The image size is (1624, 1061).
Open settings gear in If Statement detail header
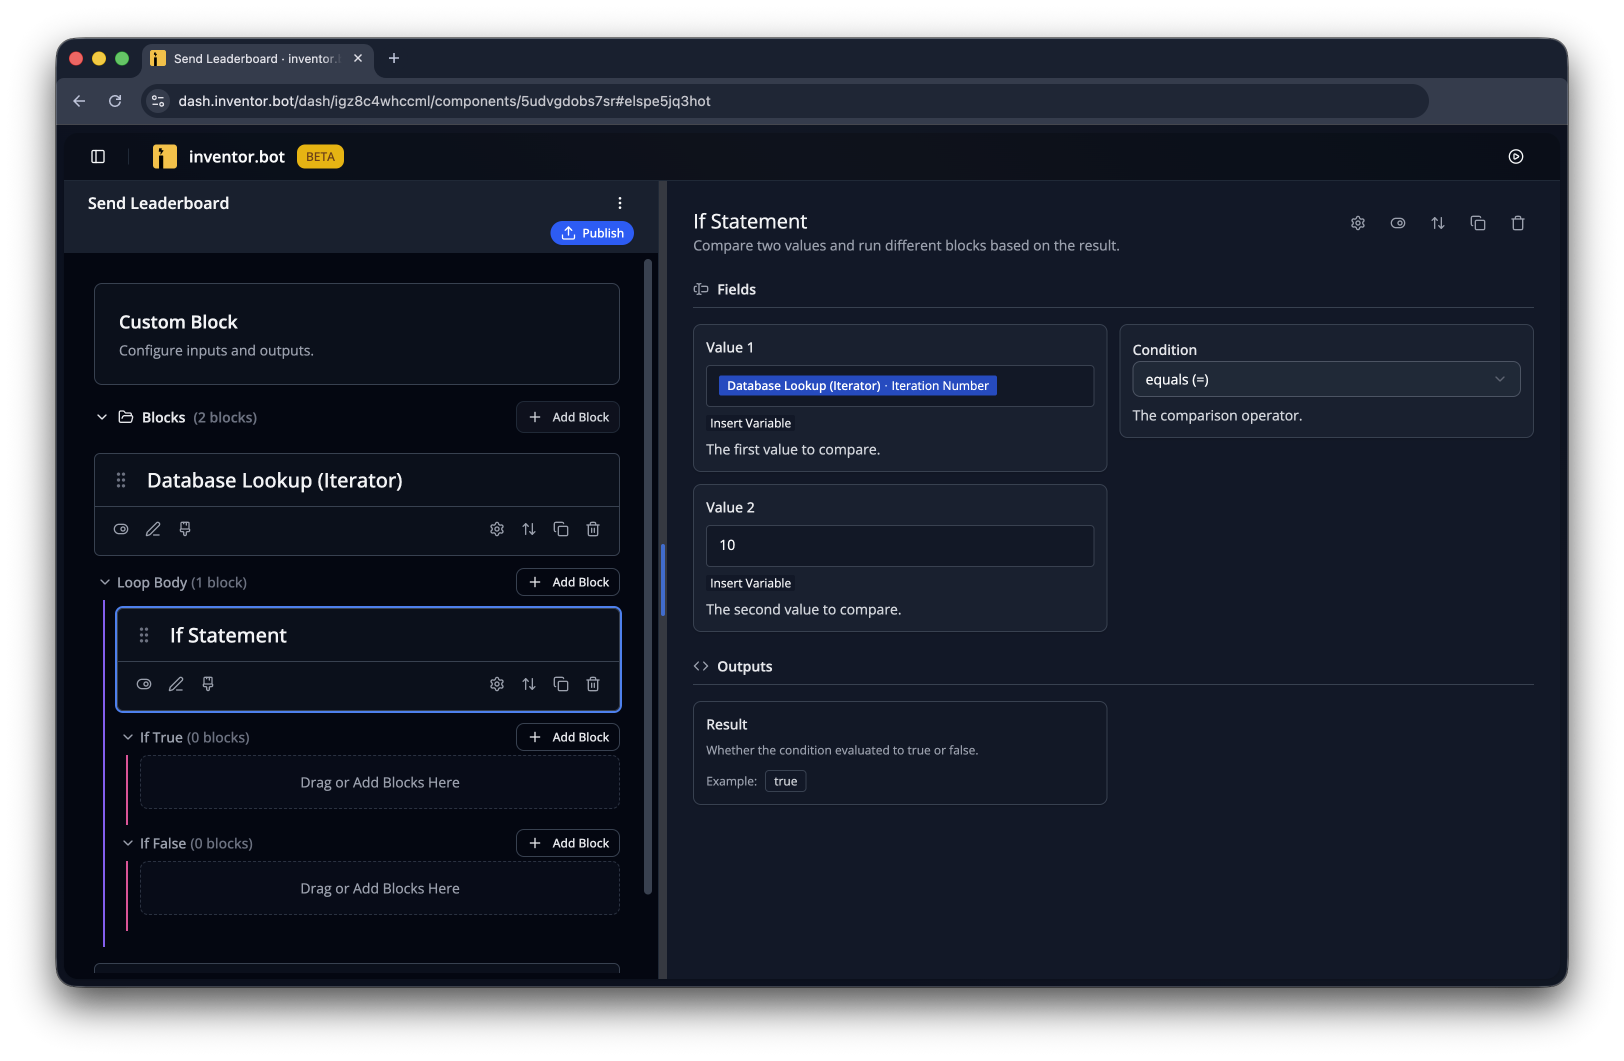(x=1358, y=223)
